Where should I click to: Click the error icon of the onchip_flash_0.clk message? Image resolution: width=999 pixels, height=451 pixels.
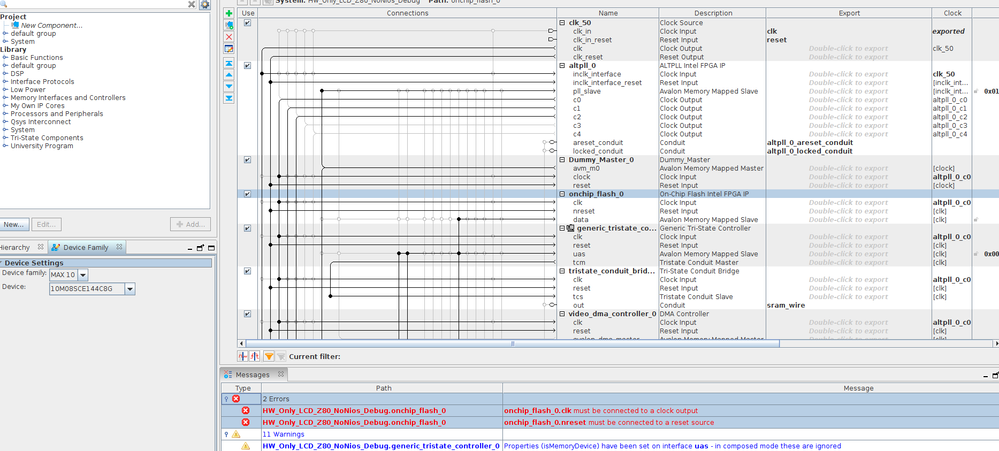coord(245,411)
